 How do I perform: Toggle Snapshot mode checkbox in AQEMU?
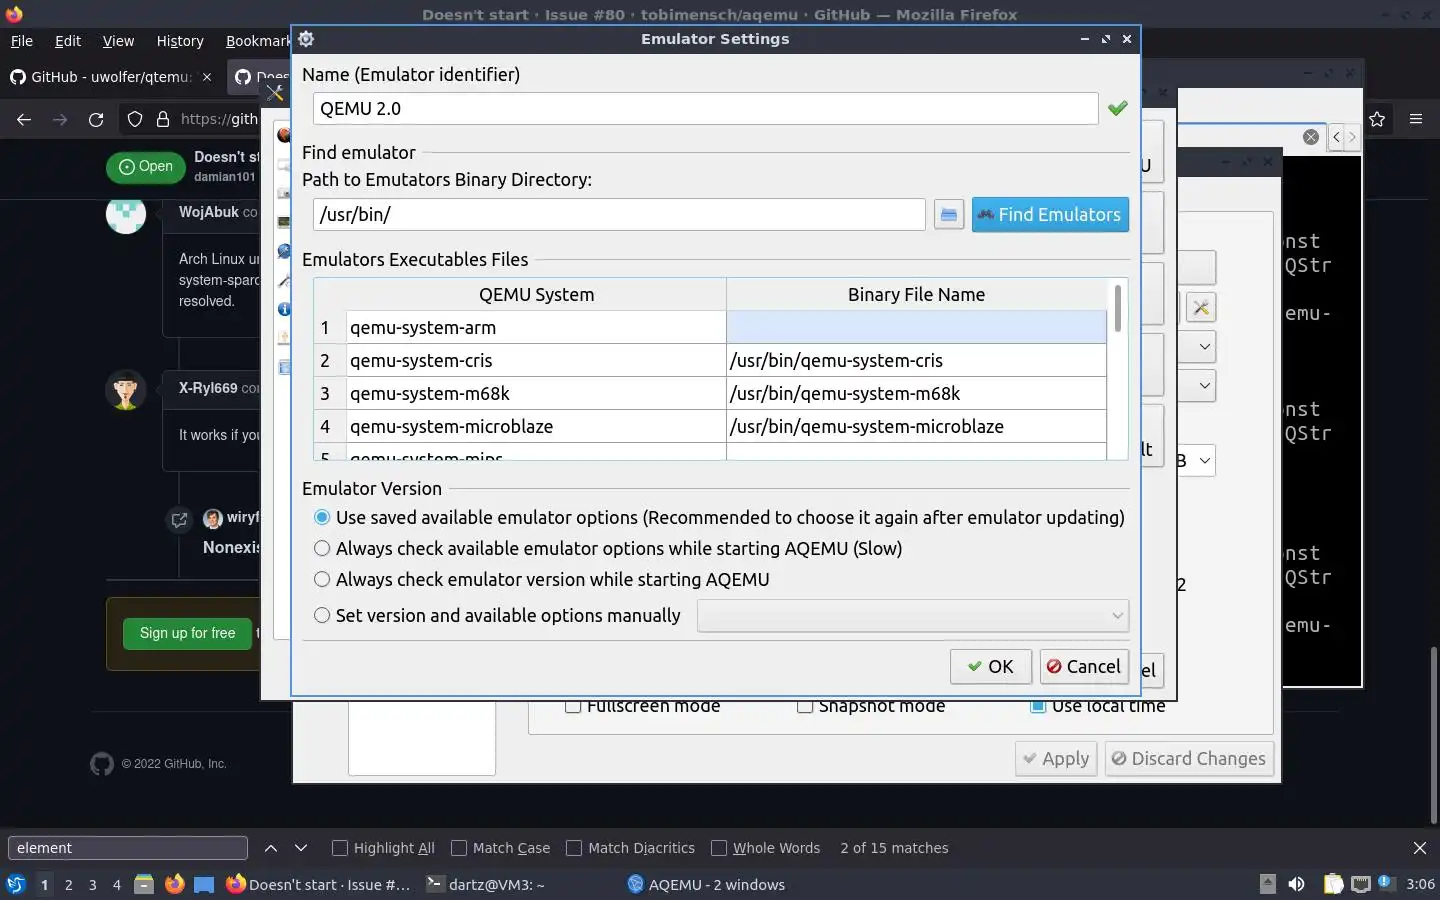coord(805,707)
